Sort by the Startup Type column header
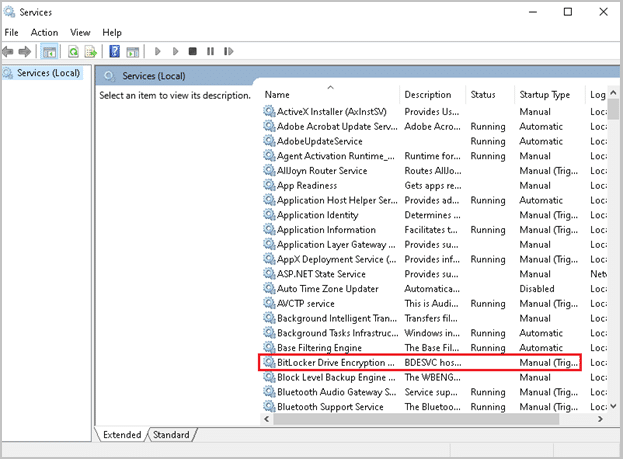 click(544, 95)
